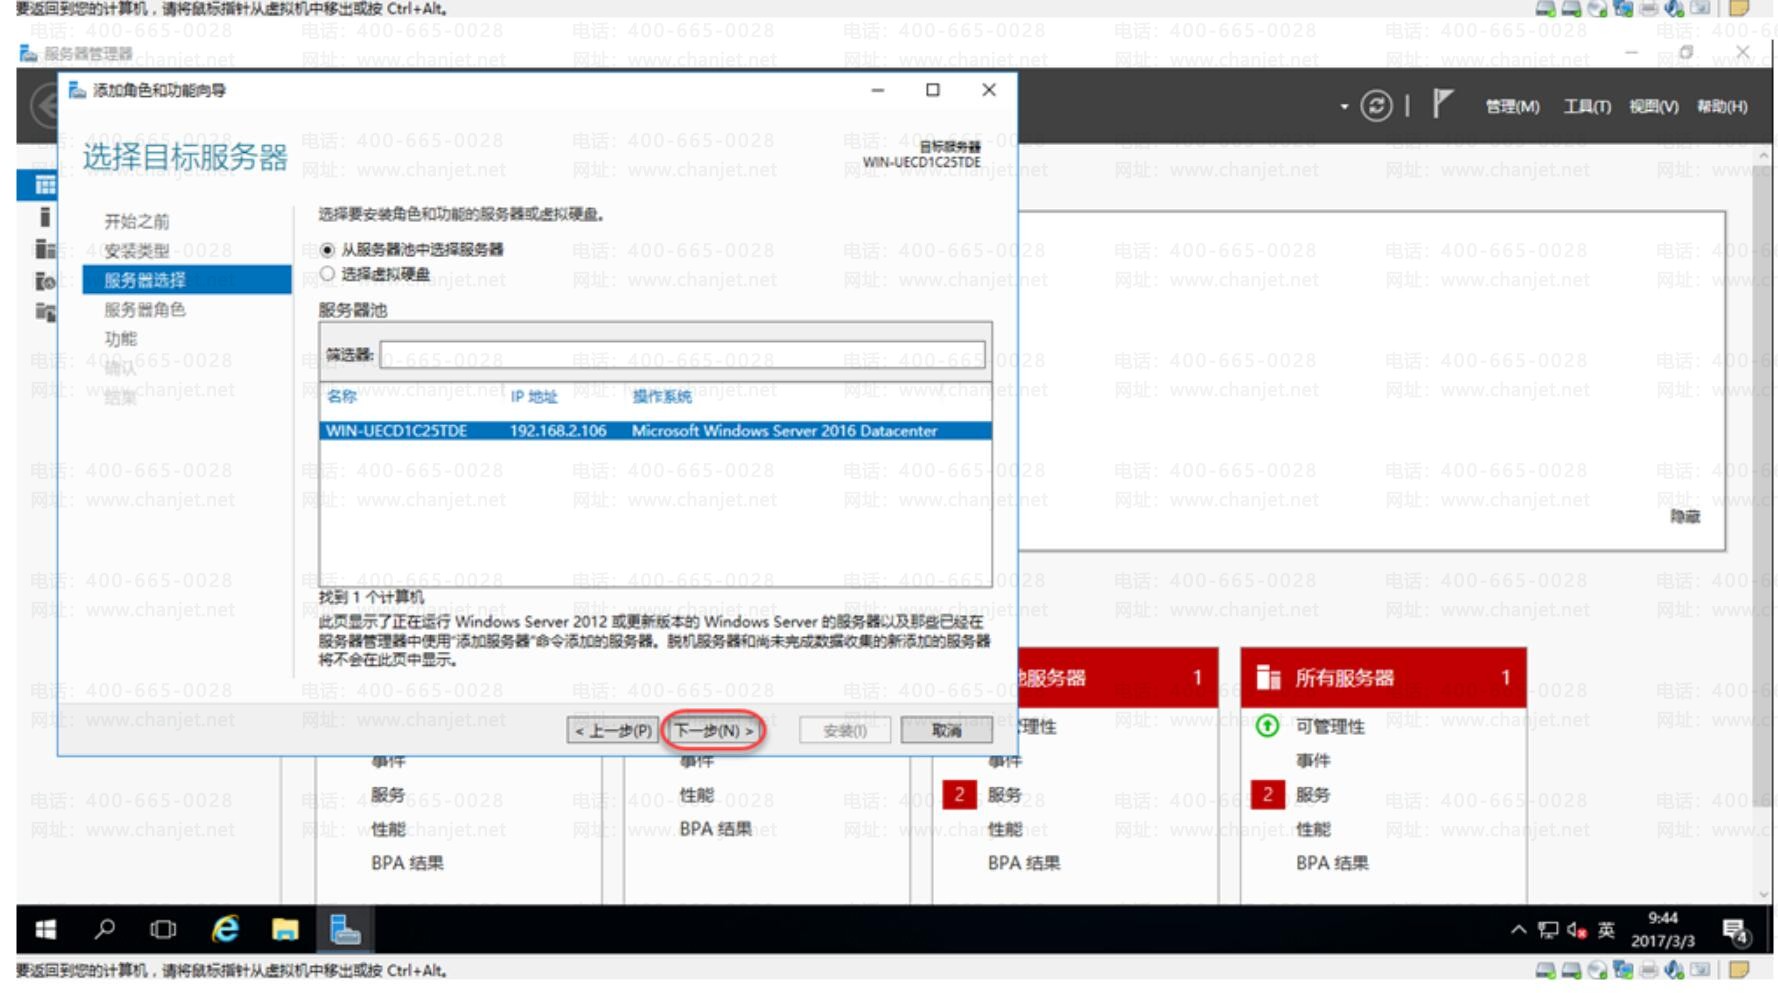
Task: Select the 服务器选择 wizard step
Action: coord(187,280)
